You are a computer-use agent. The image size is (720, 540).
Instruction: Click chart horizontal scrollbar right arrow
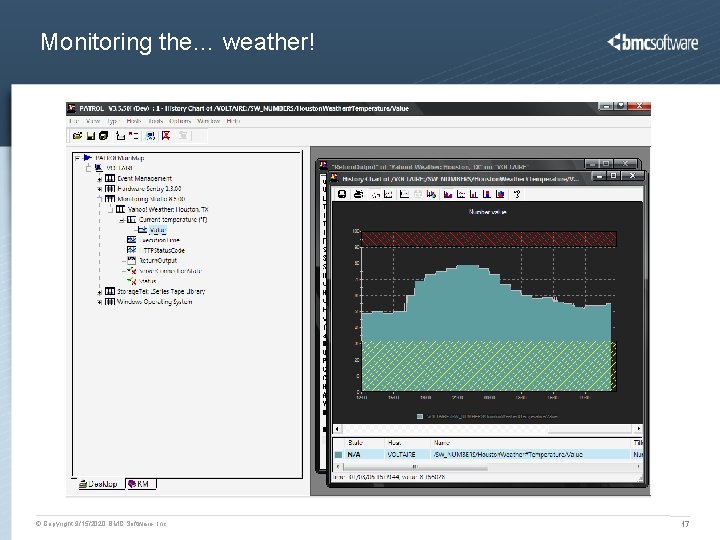(x=638, y=429)
